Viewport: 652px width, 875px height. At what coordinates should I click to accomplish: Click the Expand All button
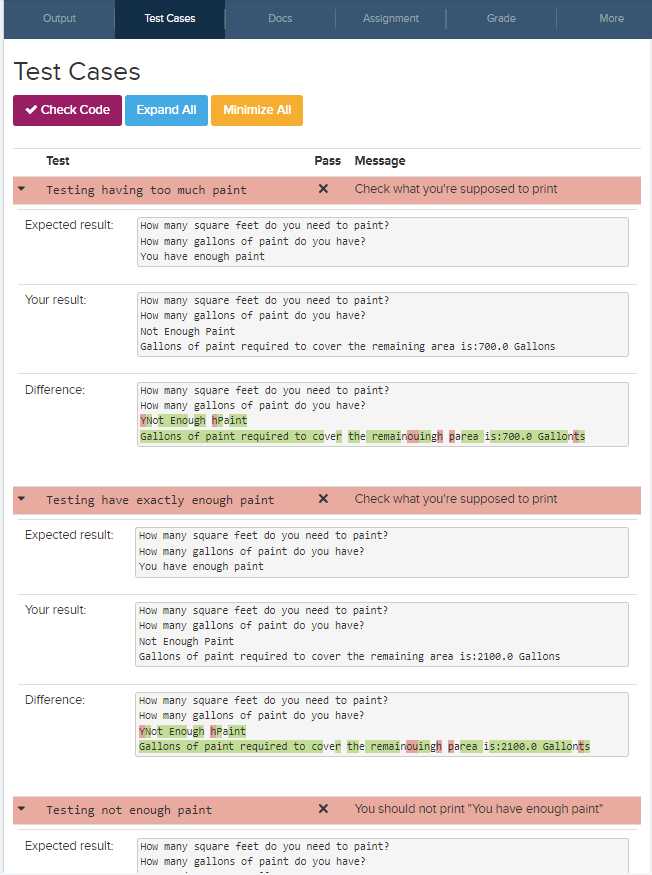[166, 110]
